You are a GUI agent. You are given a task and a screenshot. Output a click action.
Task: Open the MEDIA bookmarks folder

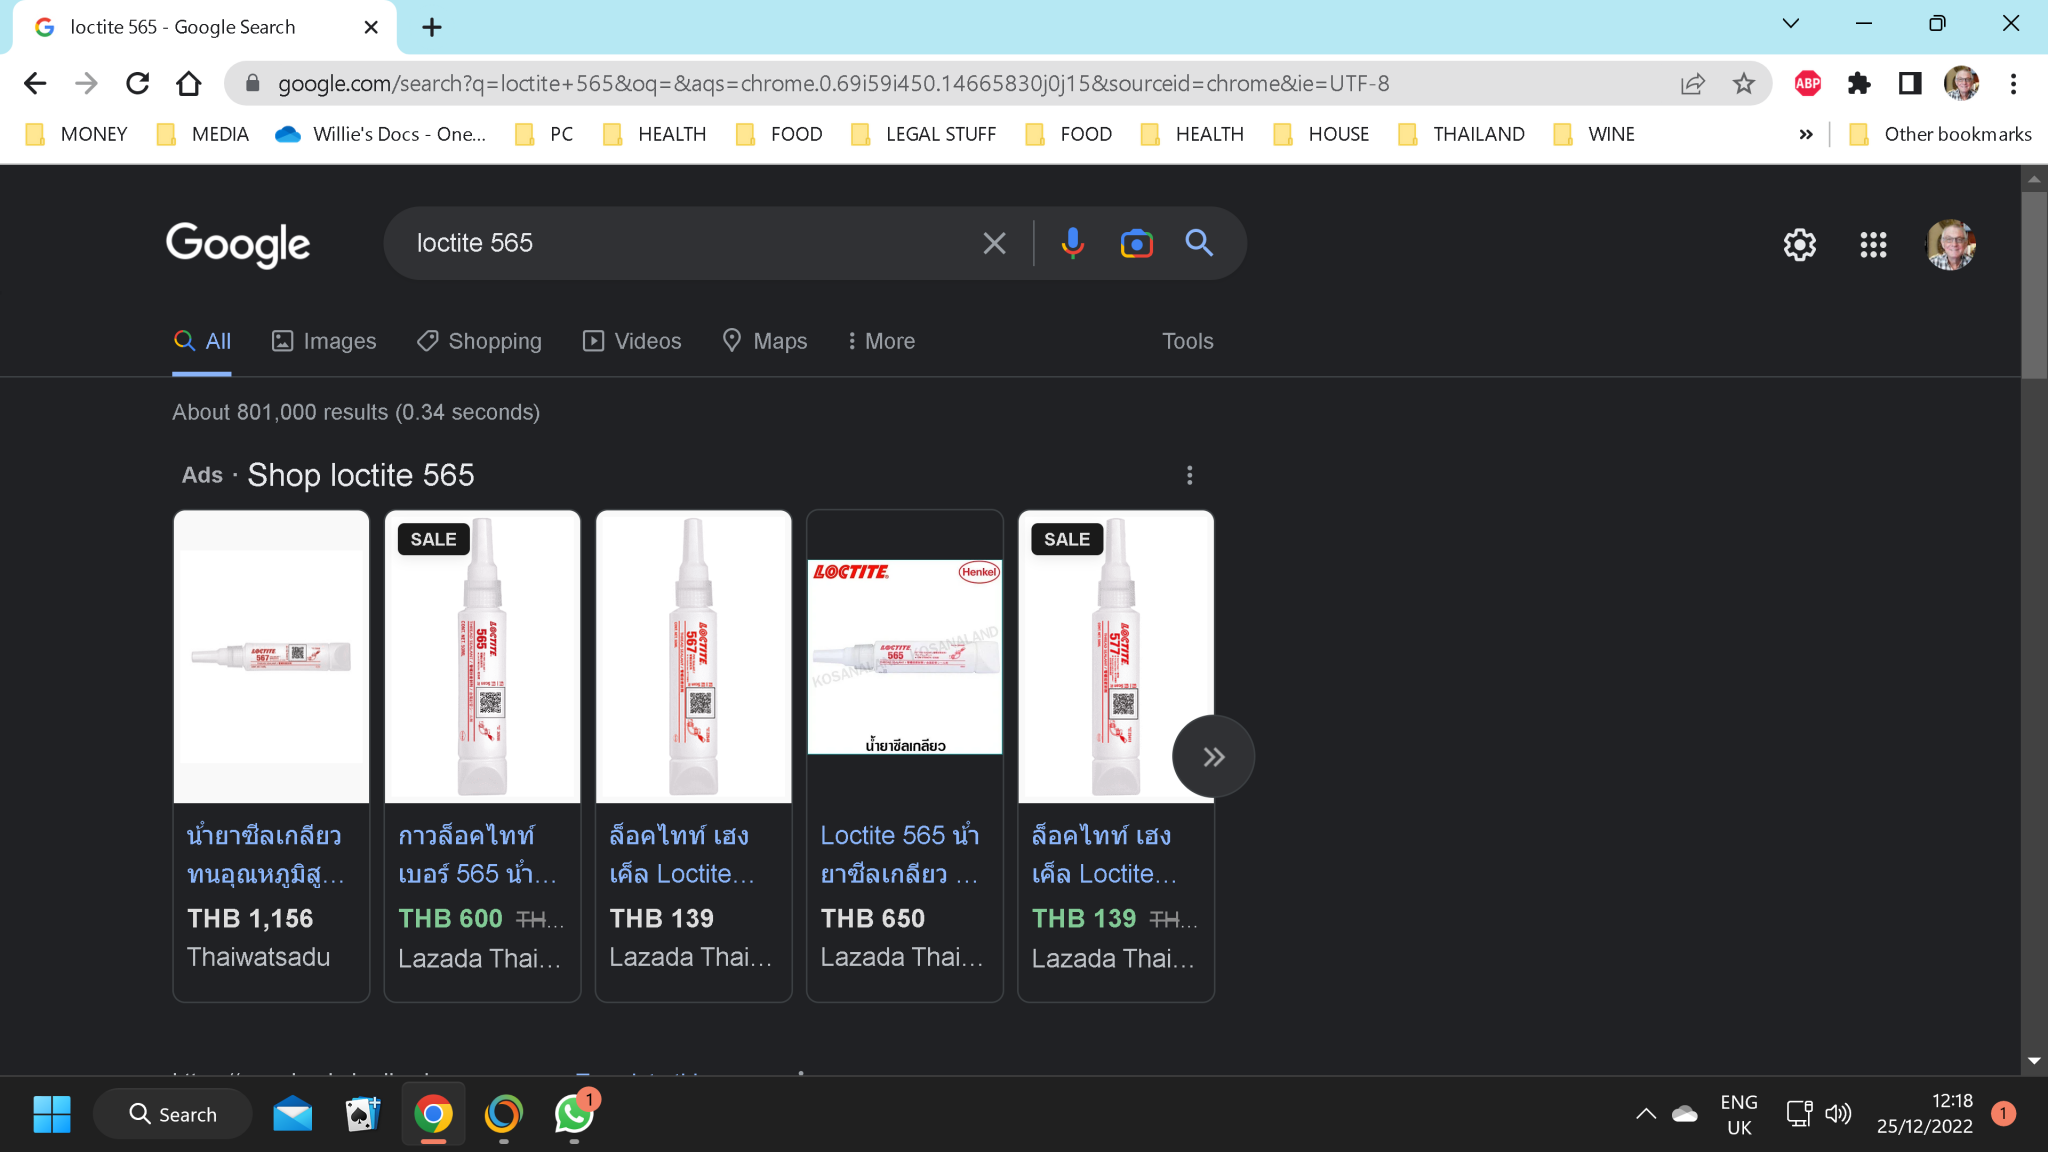(203, 134)
